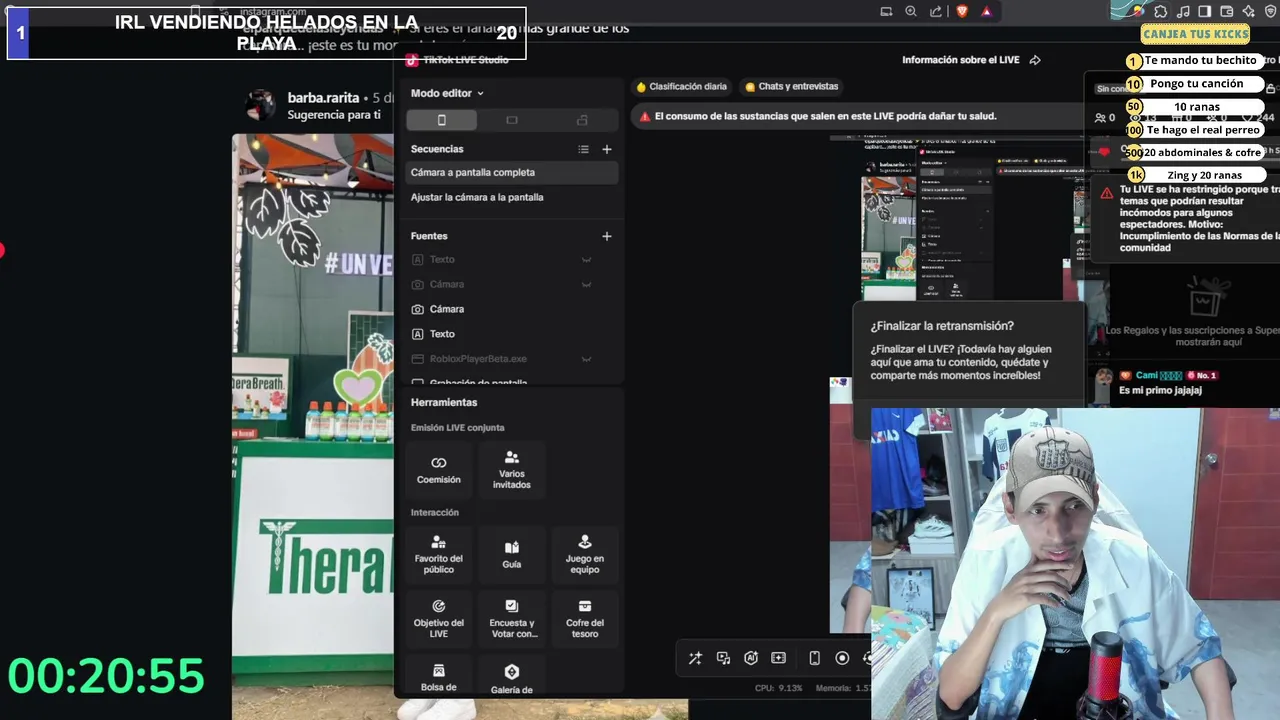Toggle the browser sidebar panel icon
Screen dimensions: 1280x720
point(1205,11)
